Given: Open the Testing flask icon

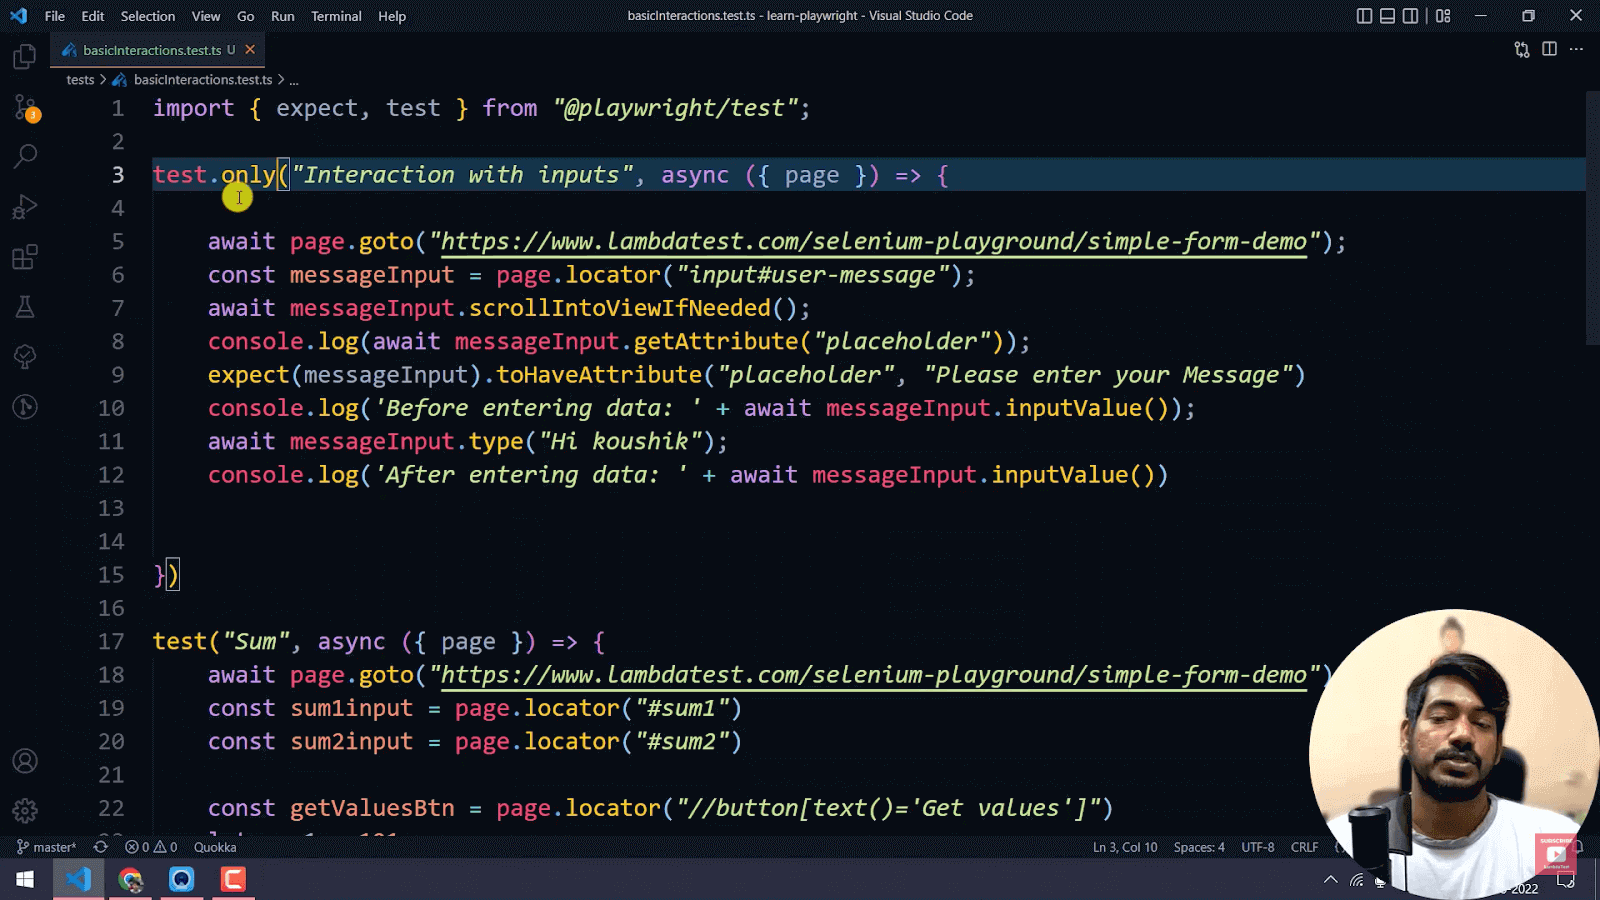Looking at the screenshot, I should (25, 307).
